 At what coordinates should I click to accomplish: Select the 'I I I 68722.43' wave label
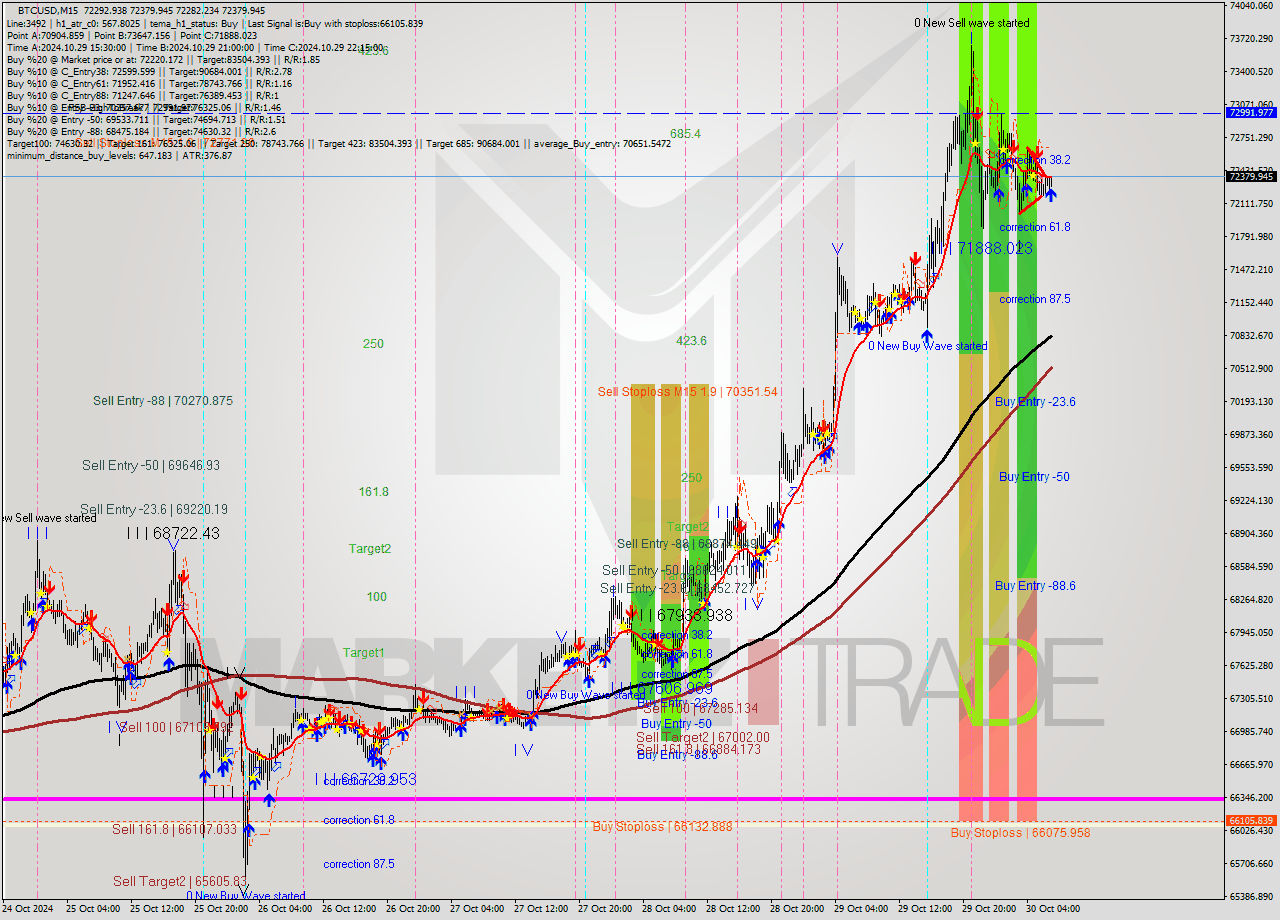tap(173, 534)
